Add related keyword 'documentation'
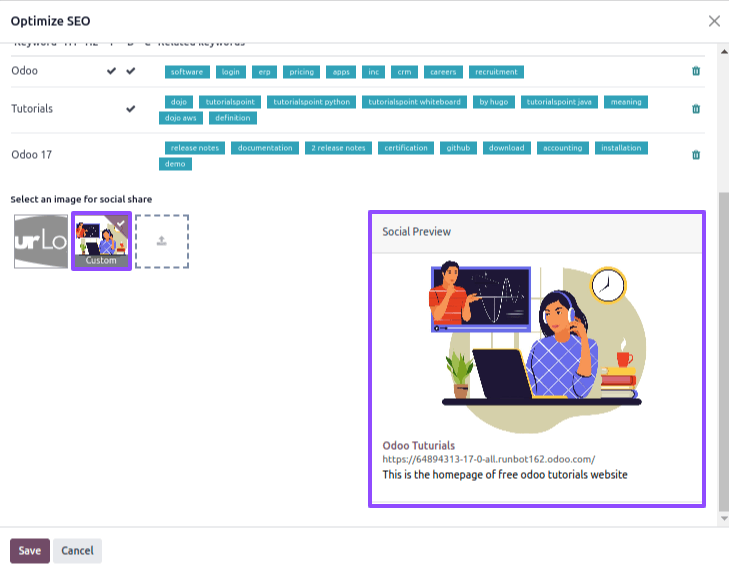729x568 pixels. coord(265,148)
